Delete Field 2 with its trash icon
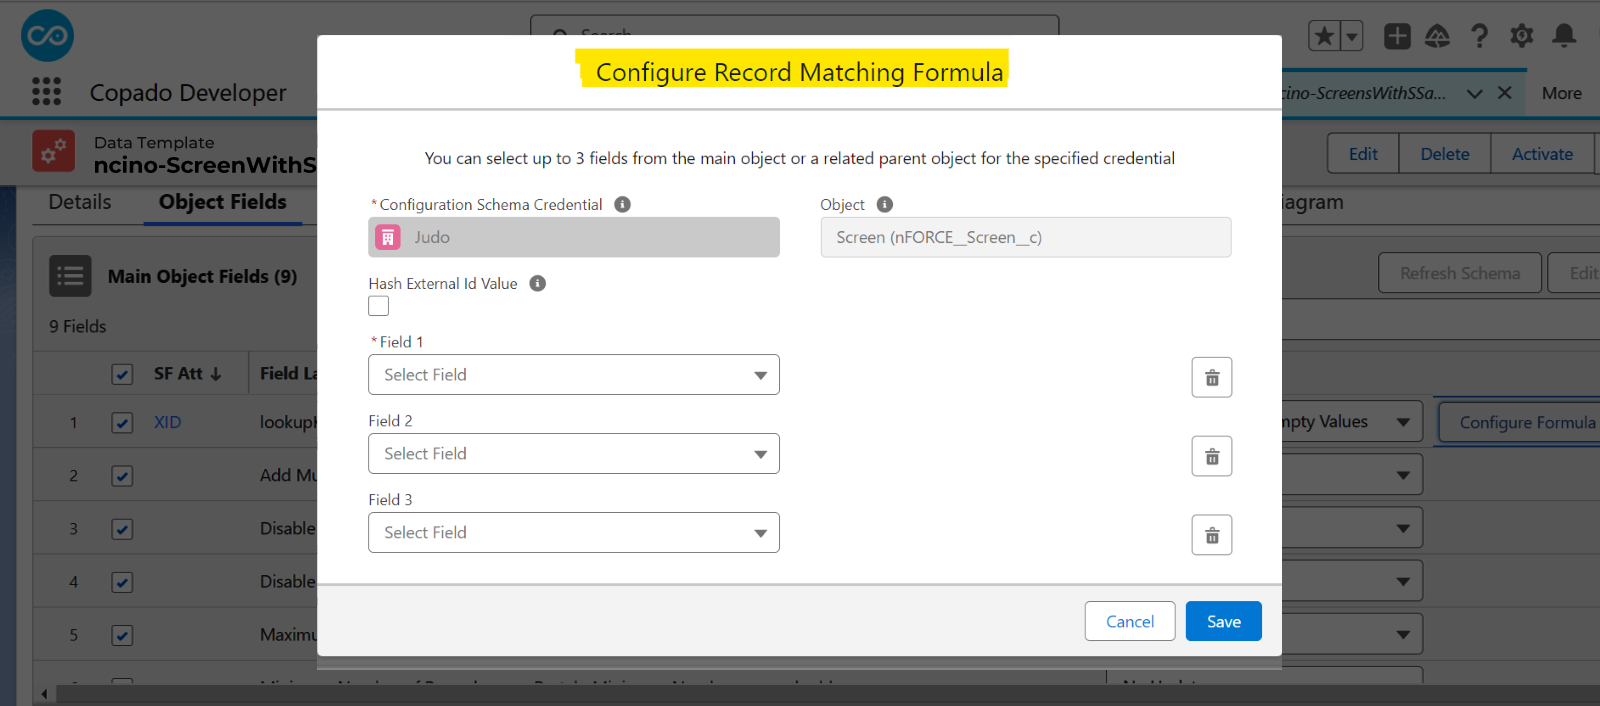Image resolution: width=1600 pixels, height=706 pixels. click(1212, 456)
